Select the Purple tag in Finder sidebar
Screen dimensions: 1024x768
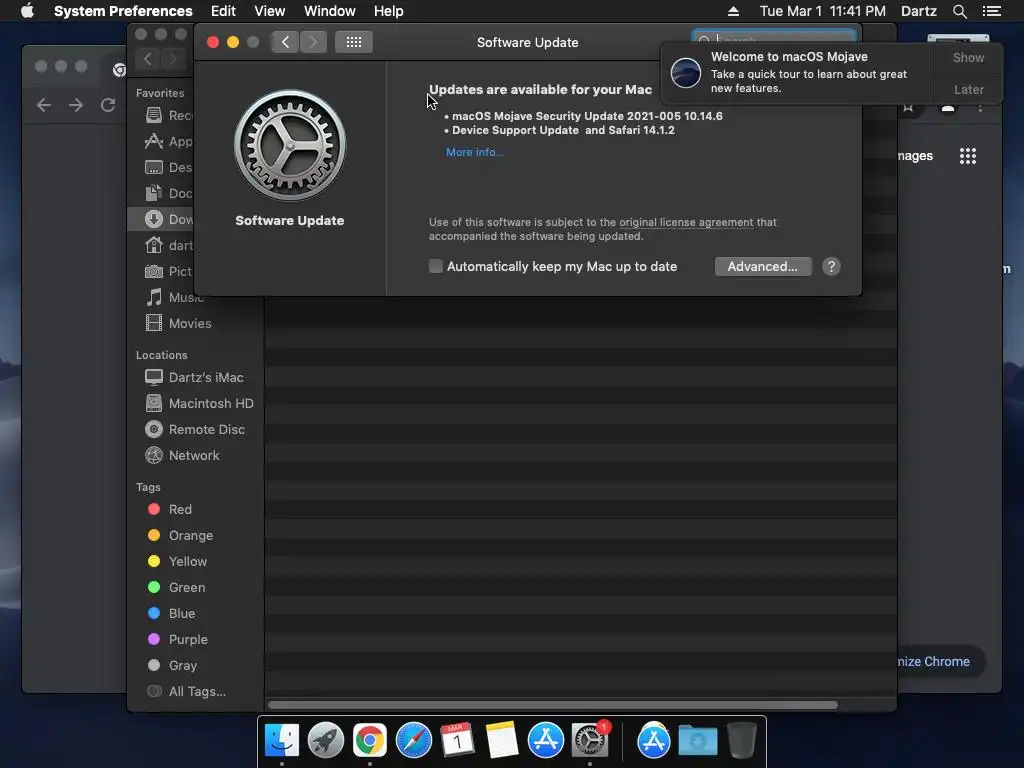click(x=188, y=640)
